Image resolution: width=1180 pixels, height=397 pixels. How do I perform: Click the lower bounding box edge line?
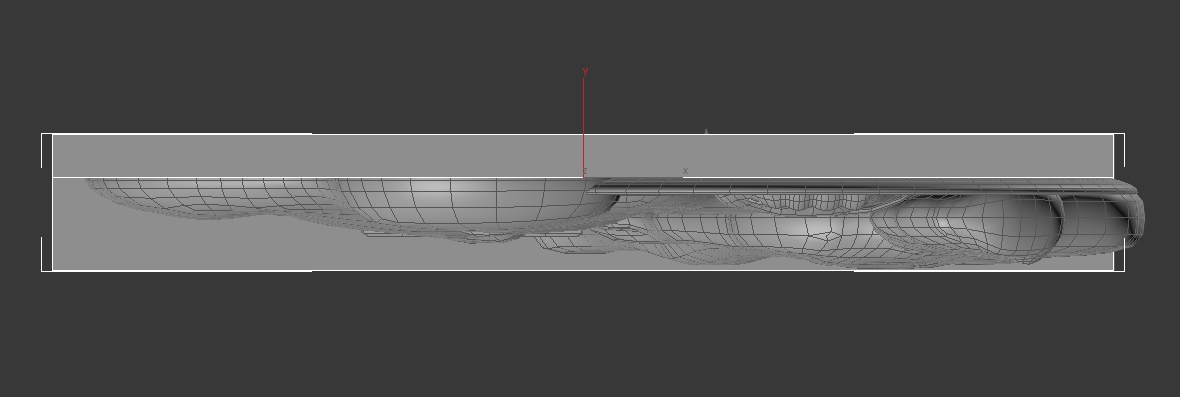(x=582, y=270)
